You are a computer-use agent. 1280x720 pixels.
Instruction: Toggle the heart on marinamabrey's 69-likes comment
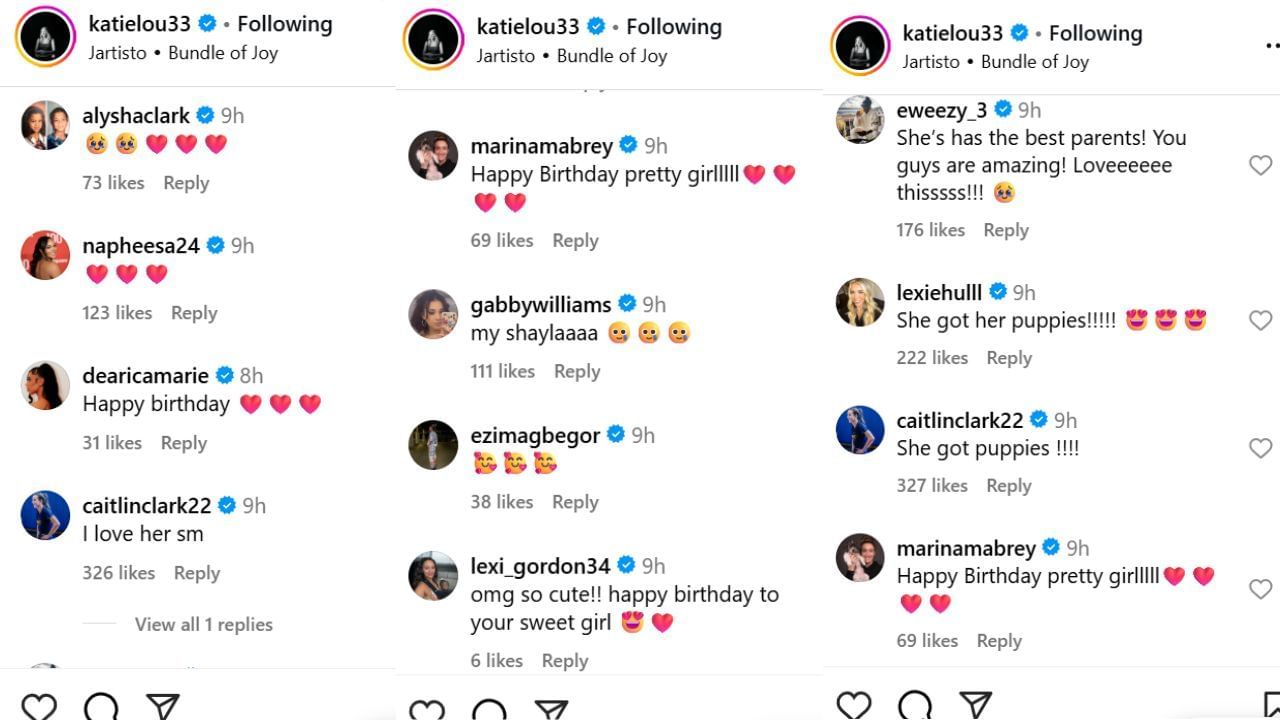tap(1260, 589)
